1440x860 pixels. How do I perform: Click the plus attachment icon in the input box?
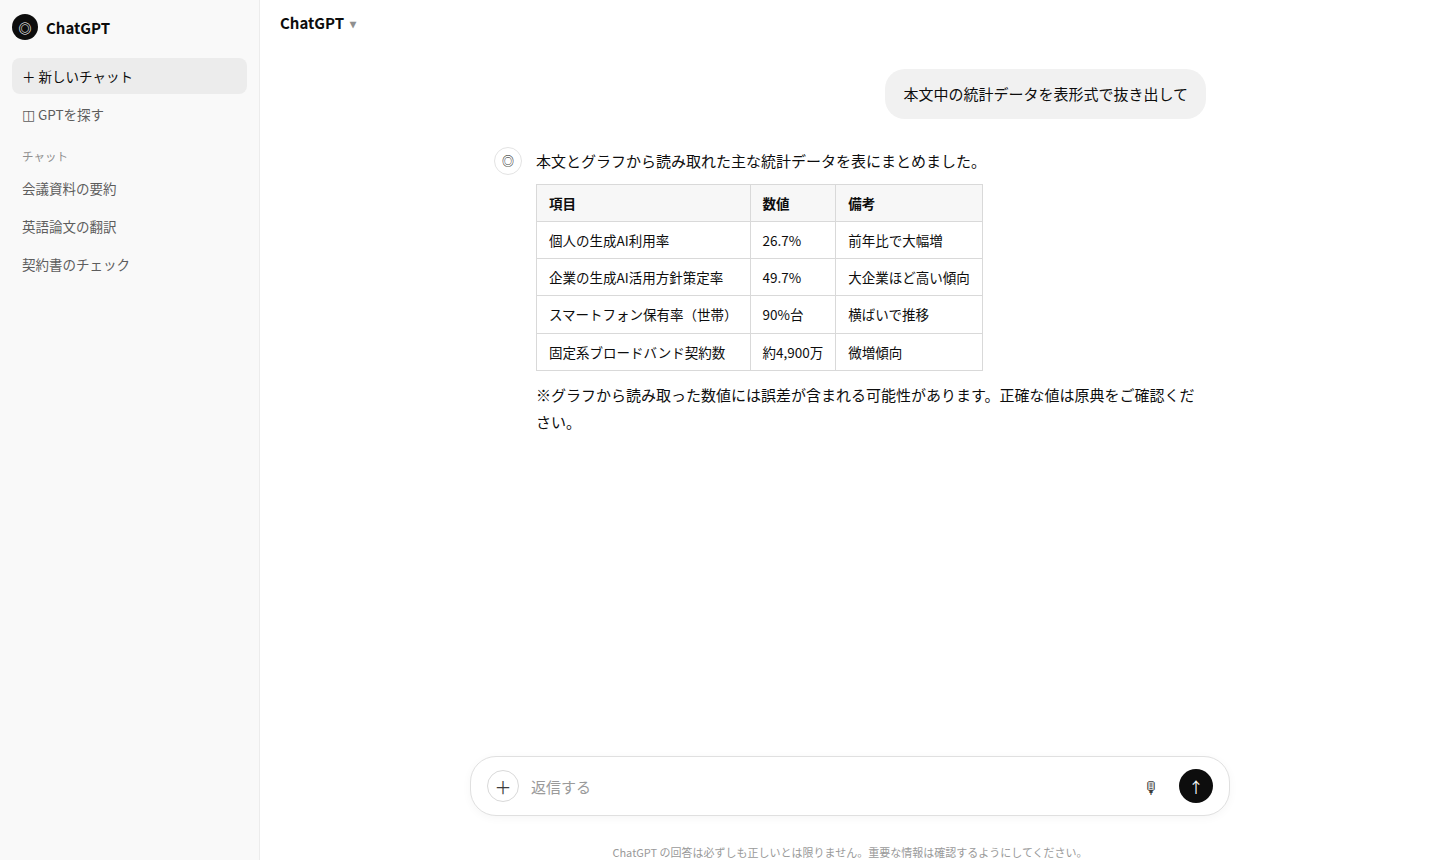coord(503,787)
